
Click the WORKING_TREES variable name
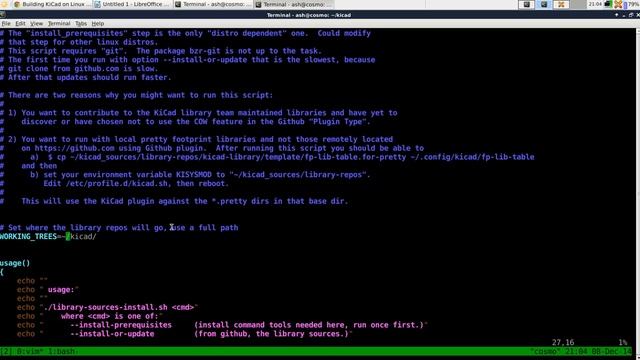(28, 236)
